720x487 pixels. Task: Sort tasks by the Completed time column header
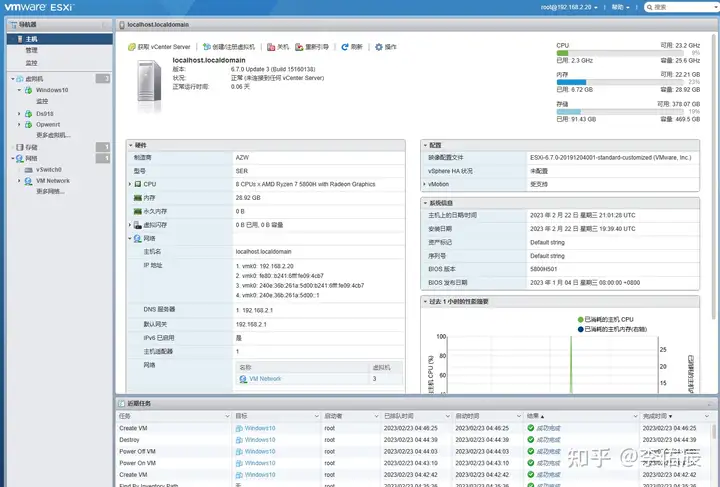coord(675,416)
